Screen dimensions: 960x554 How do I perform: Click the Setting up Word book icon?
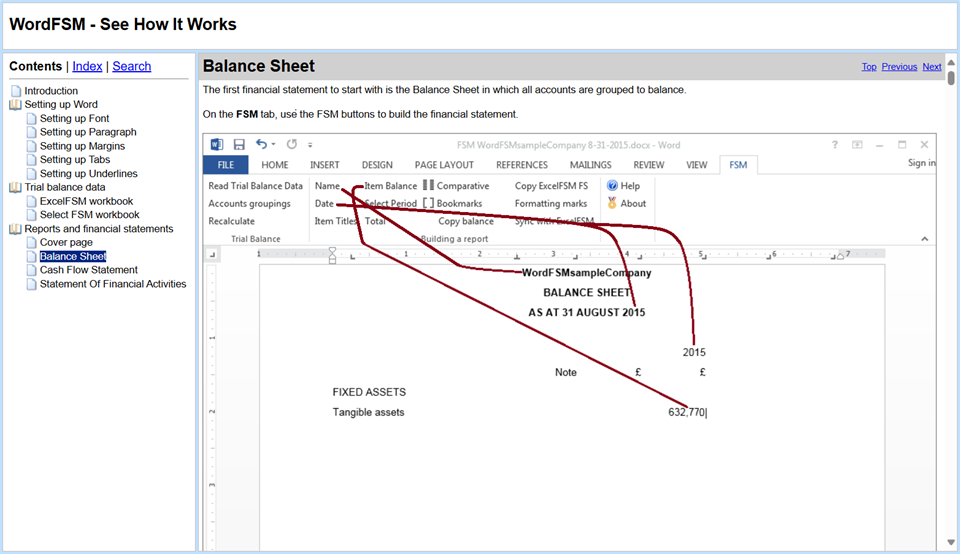pyautogui.click(x=15, y=105)
